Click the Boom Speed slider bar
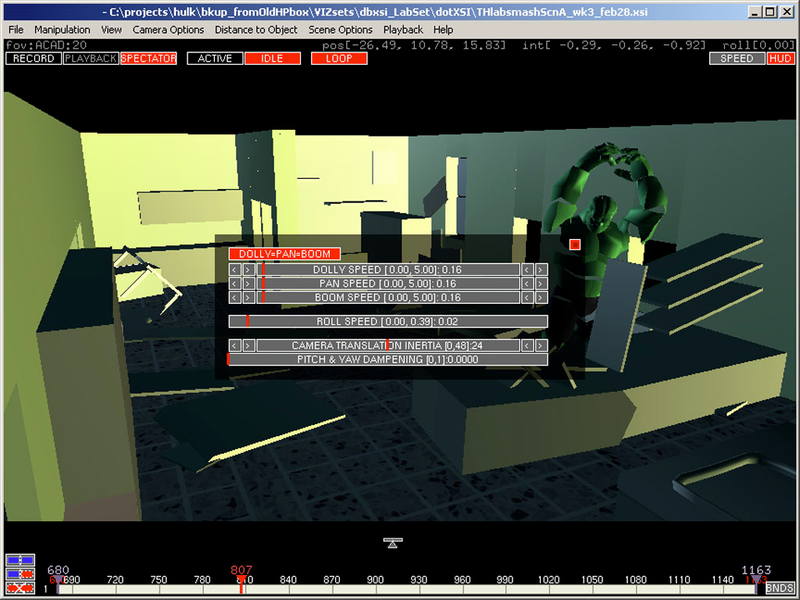 [x=388, y=297]
